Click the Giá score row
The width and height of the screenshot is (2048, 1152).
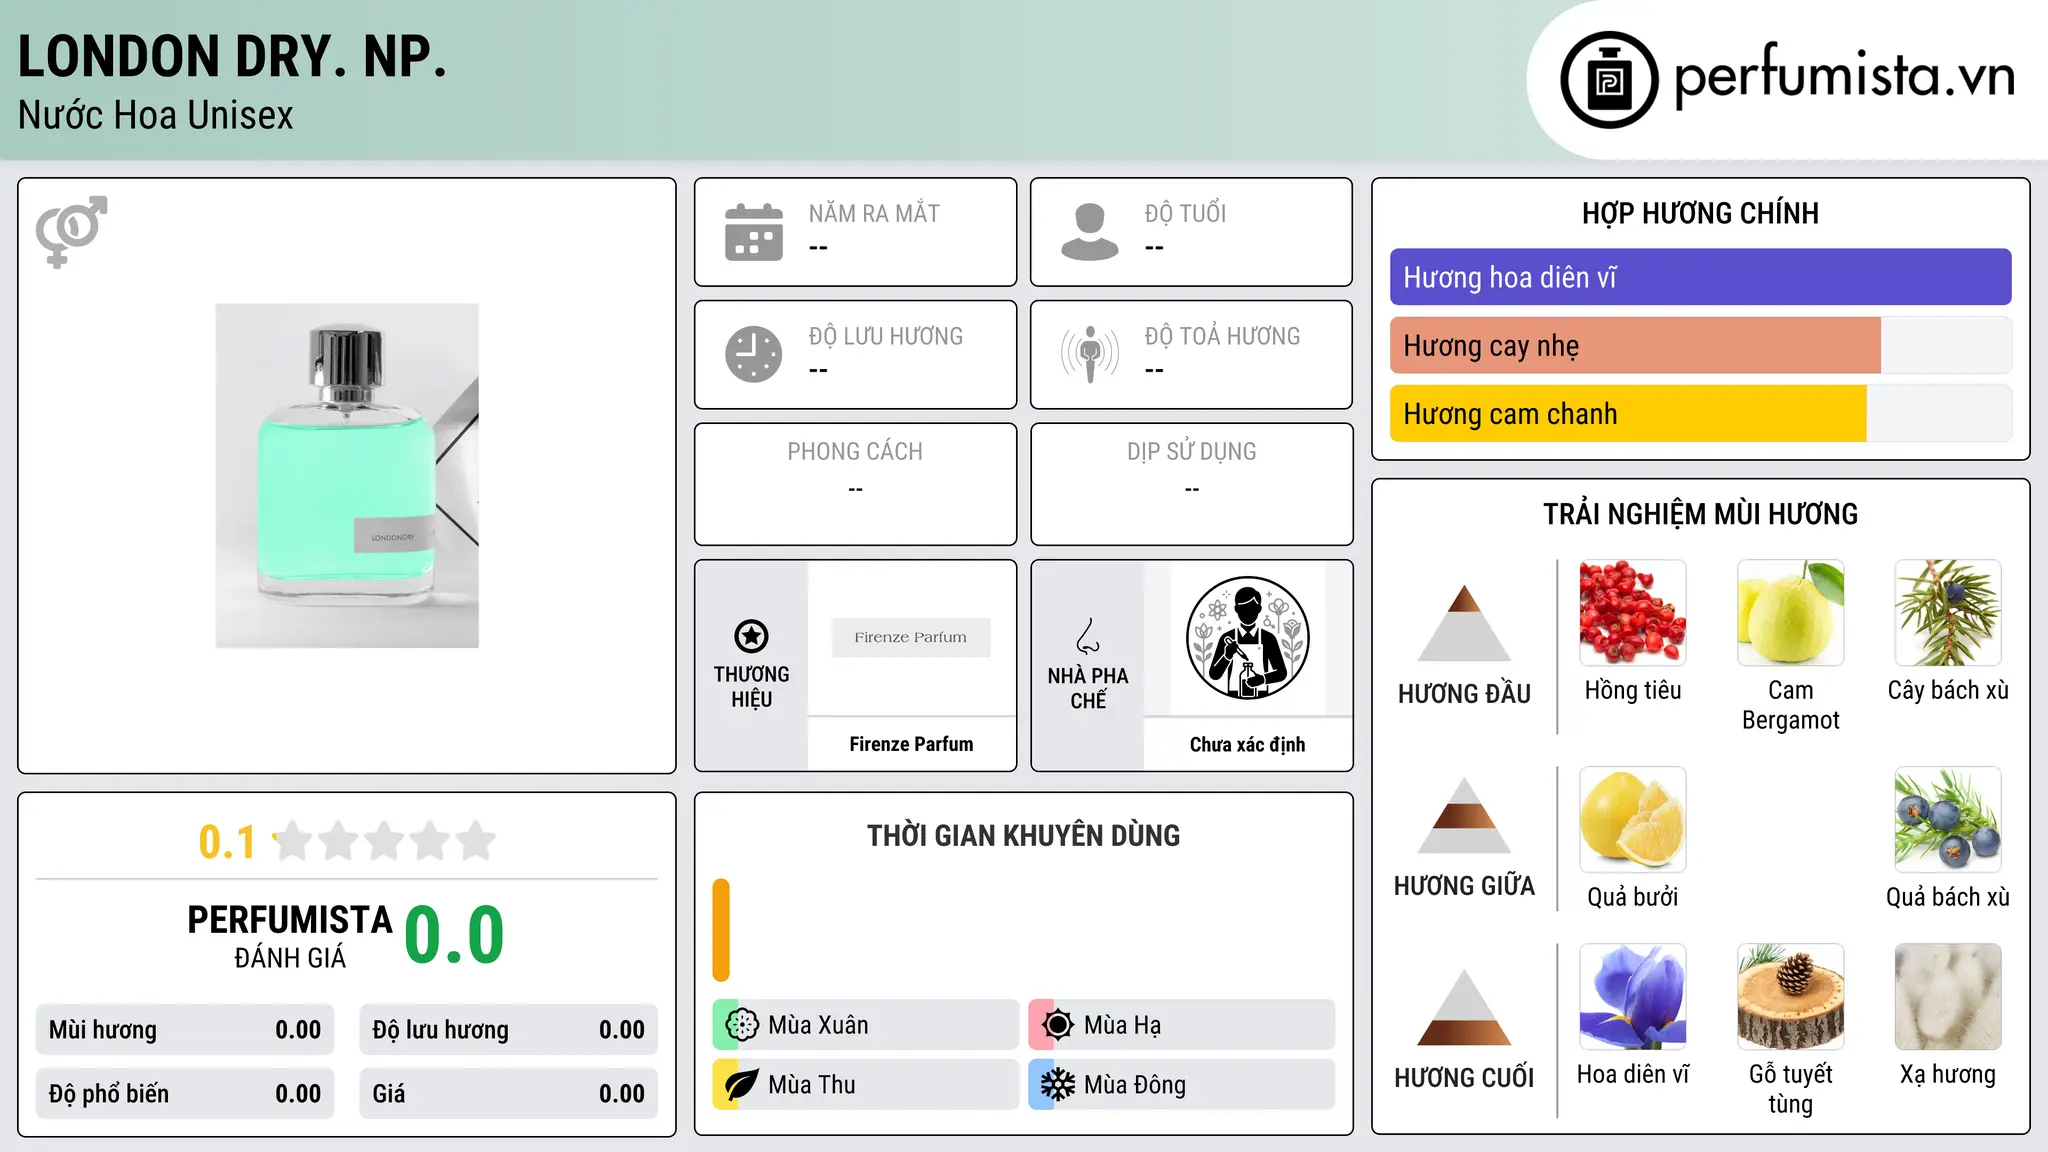click(509, 1094)
